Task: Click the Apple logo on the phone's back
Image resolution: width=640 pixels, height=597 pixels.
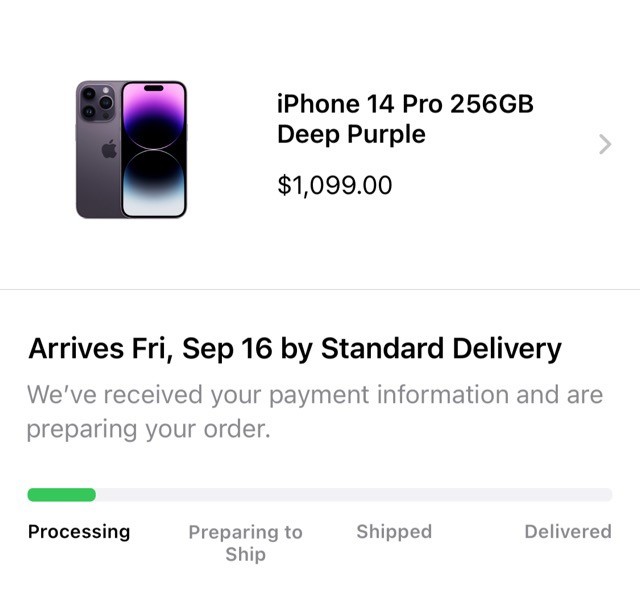Action: coord(109,149)
